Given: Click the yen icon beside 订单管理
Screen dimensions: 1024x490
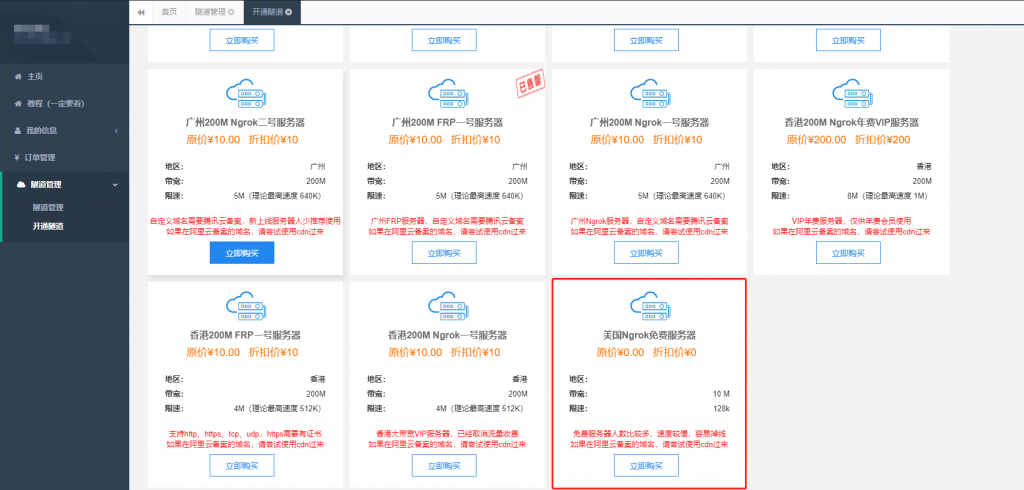Looking at the screenshot, I should pyautogui.click(x=18, y=157).
